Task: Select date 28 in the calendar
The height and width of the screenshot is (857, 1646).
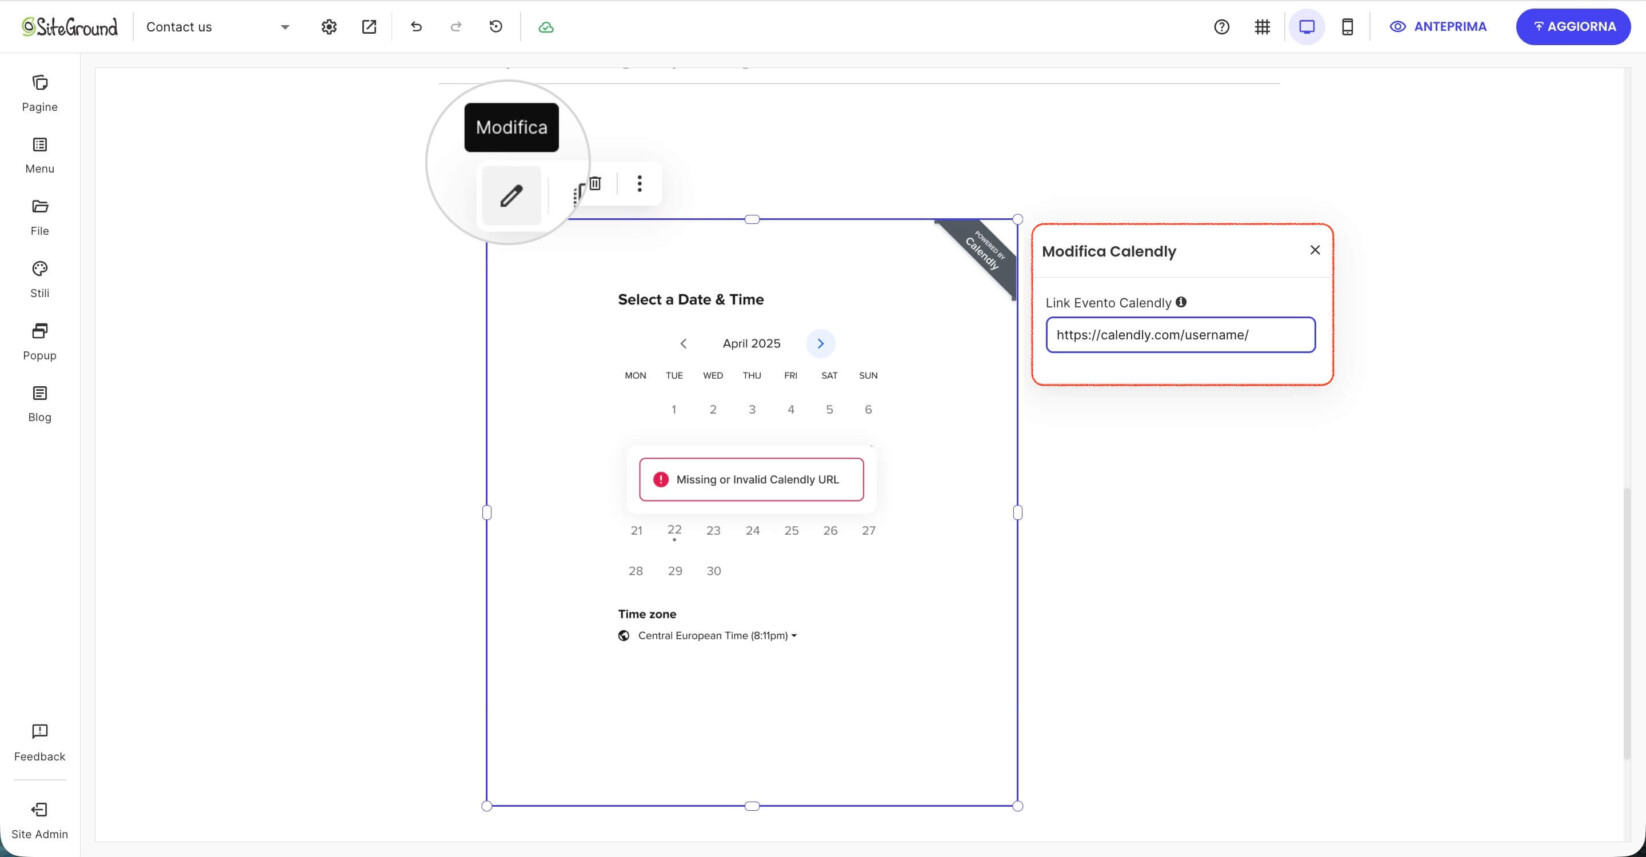Action: (636, 571)
